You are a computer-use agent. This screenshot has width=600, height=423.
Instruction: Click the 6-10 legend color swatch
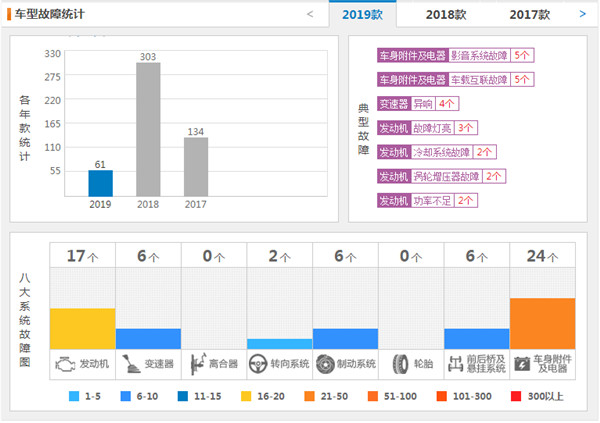[x=126, y=396]
